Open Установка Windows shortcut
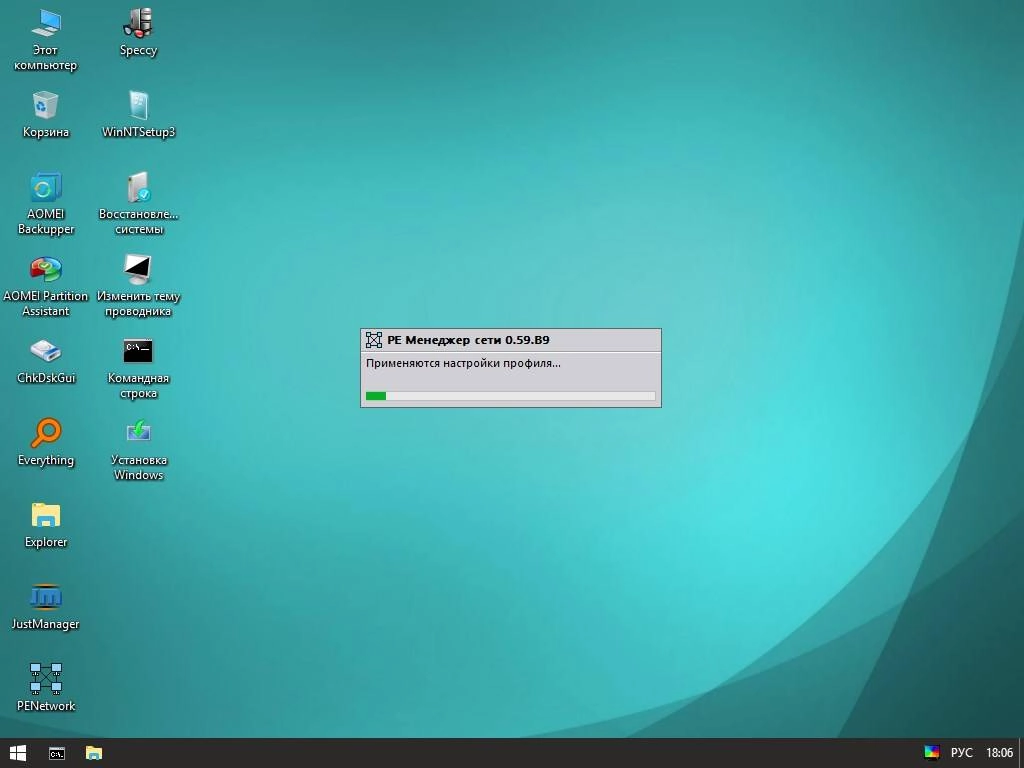The image size is (1024, 768). (x=138, y=450)
